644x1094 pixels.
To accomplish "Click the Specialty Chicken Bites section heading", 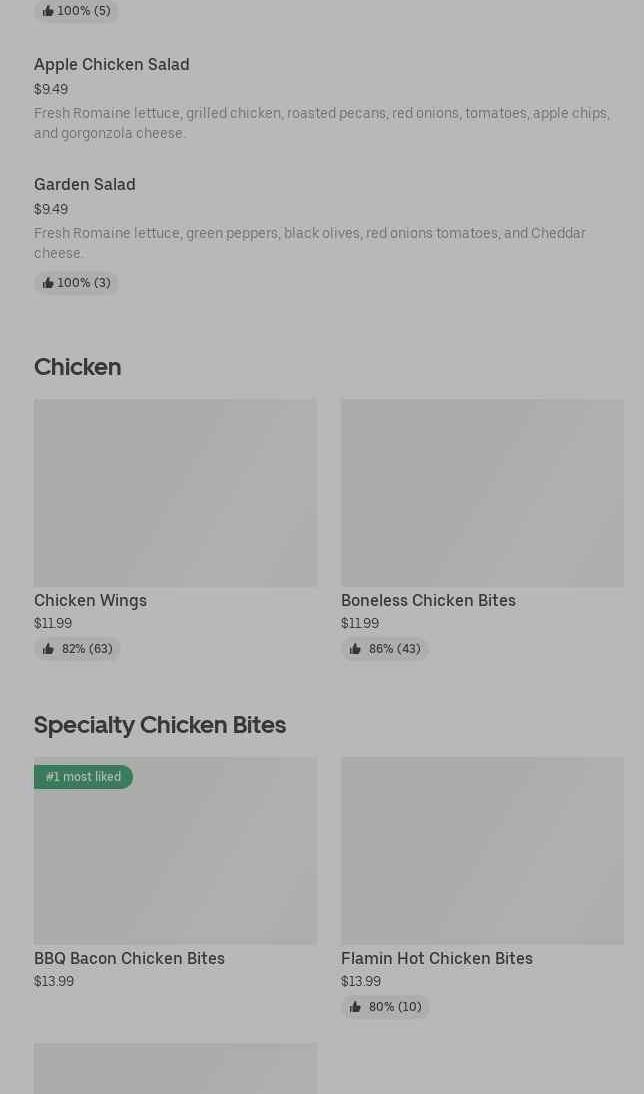I will coord(160,725).
